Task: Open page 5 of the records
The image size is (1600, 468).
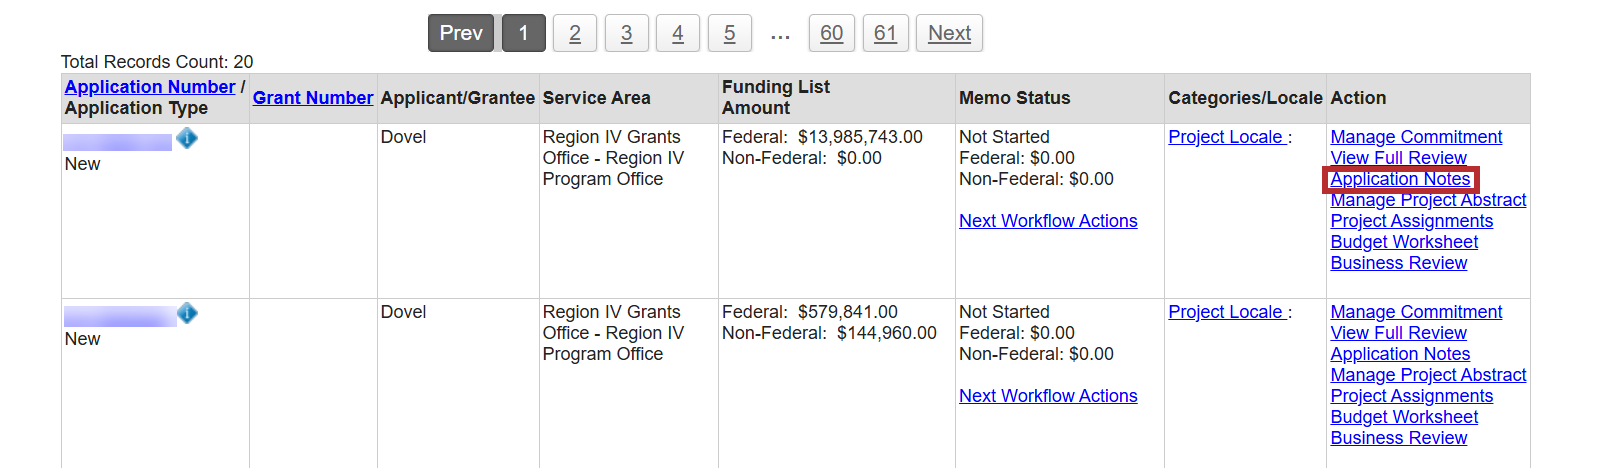Action: click(729, 33)
